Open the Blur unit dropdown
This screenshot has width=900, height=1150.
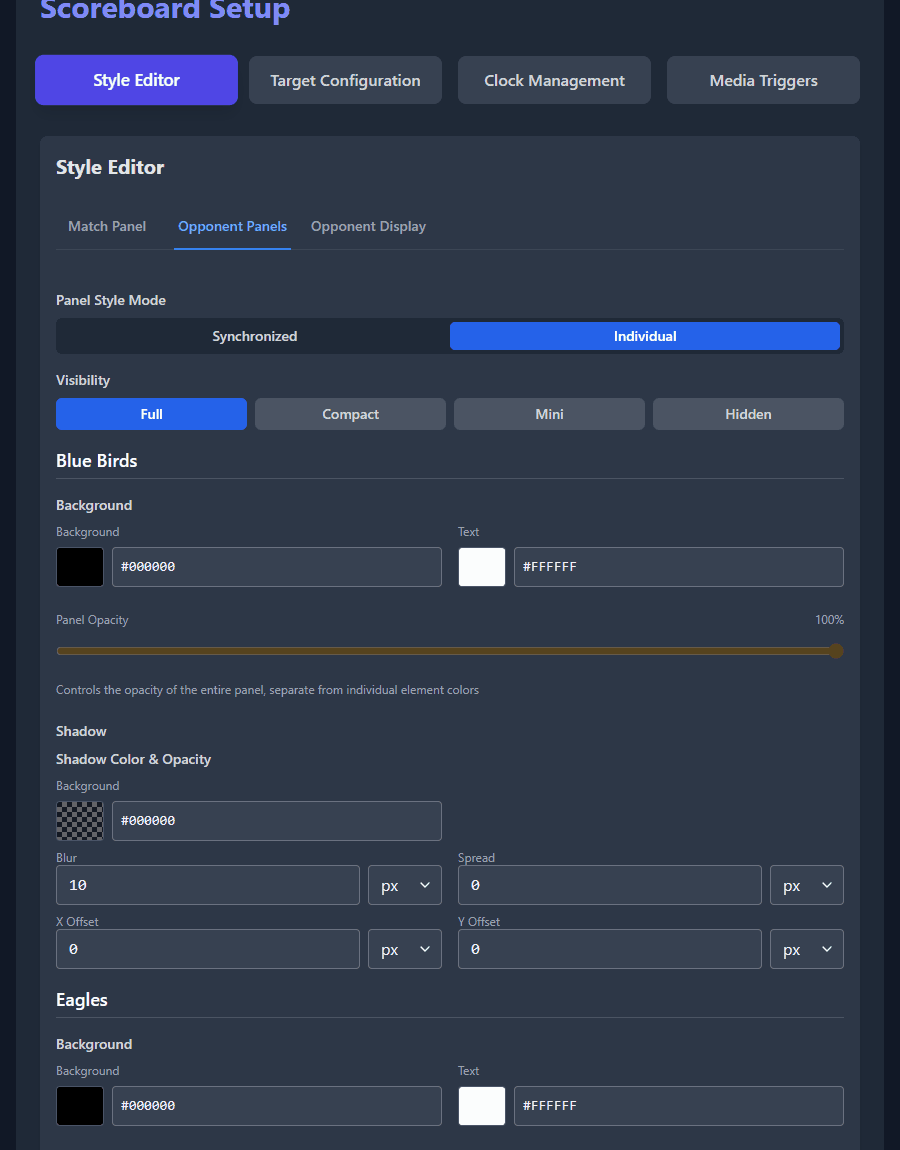click(405, 885)
